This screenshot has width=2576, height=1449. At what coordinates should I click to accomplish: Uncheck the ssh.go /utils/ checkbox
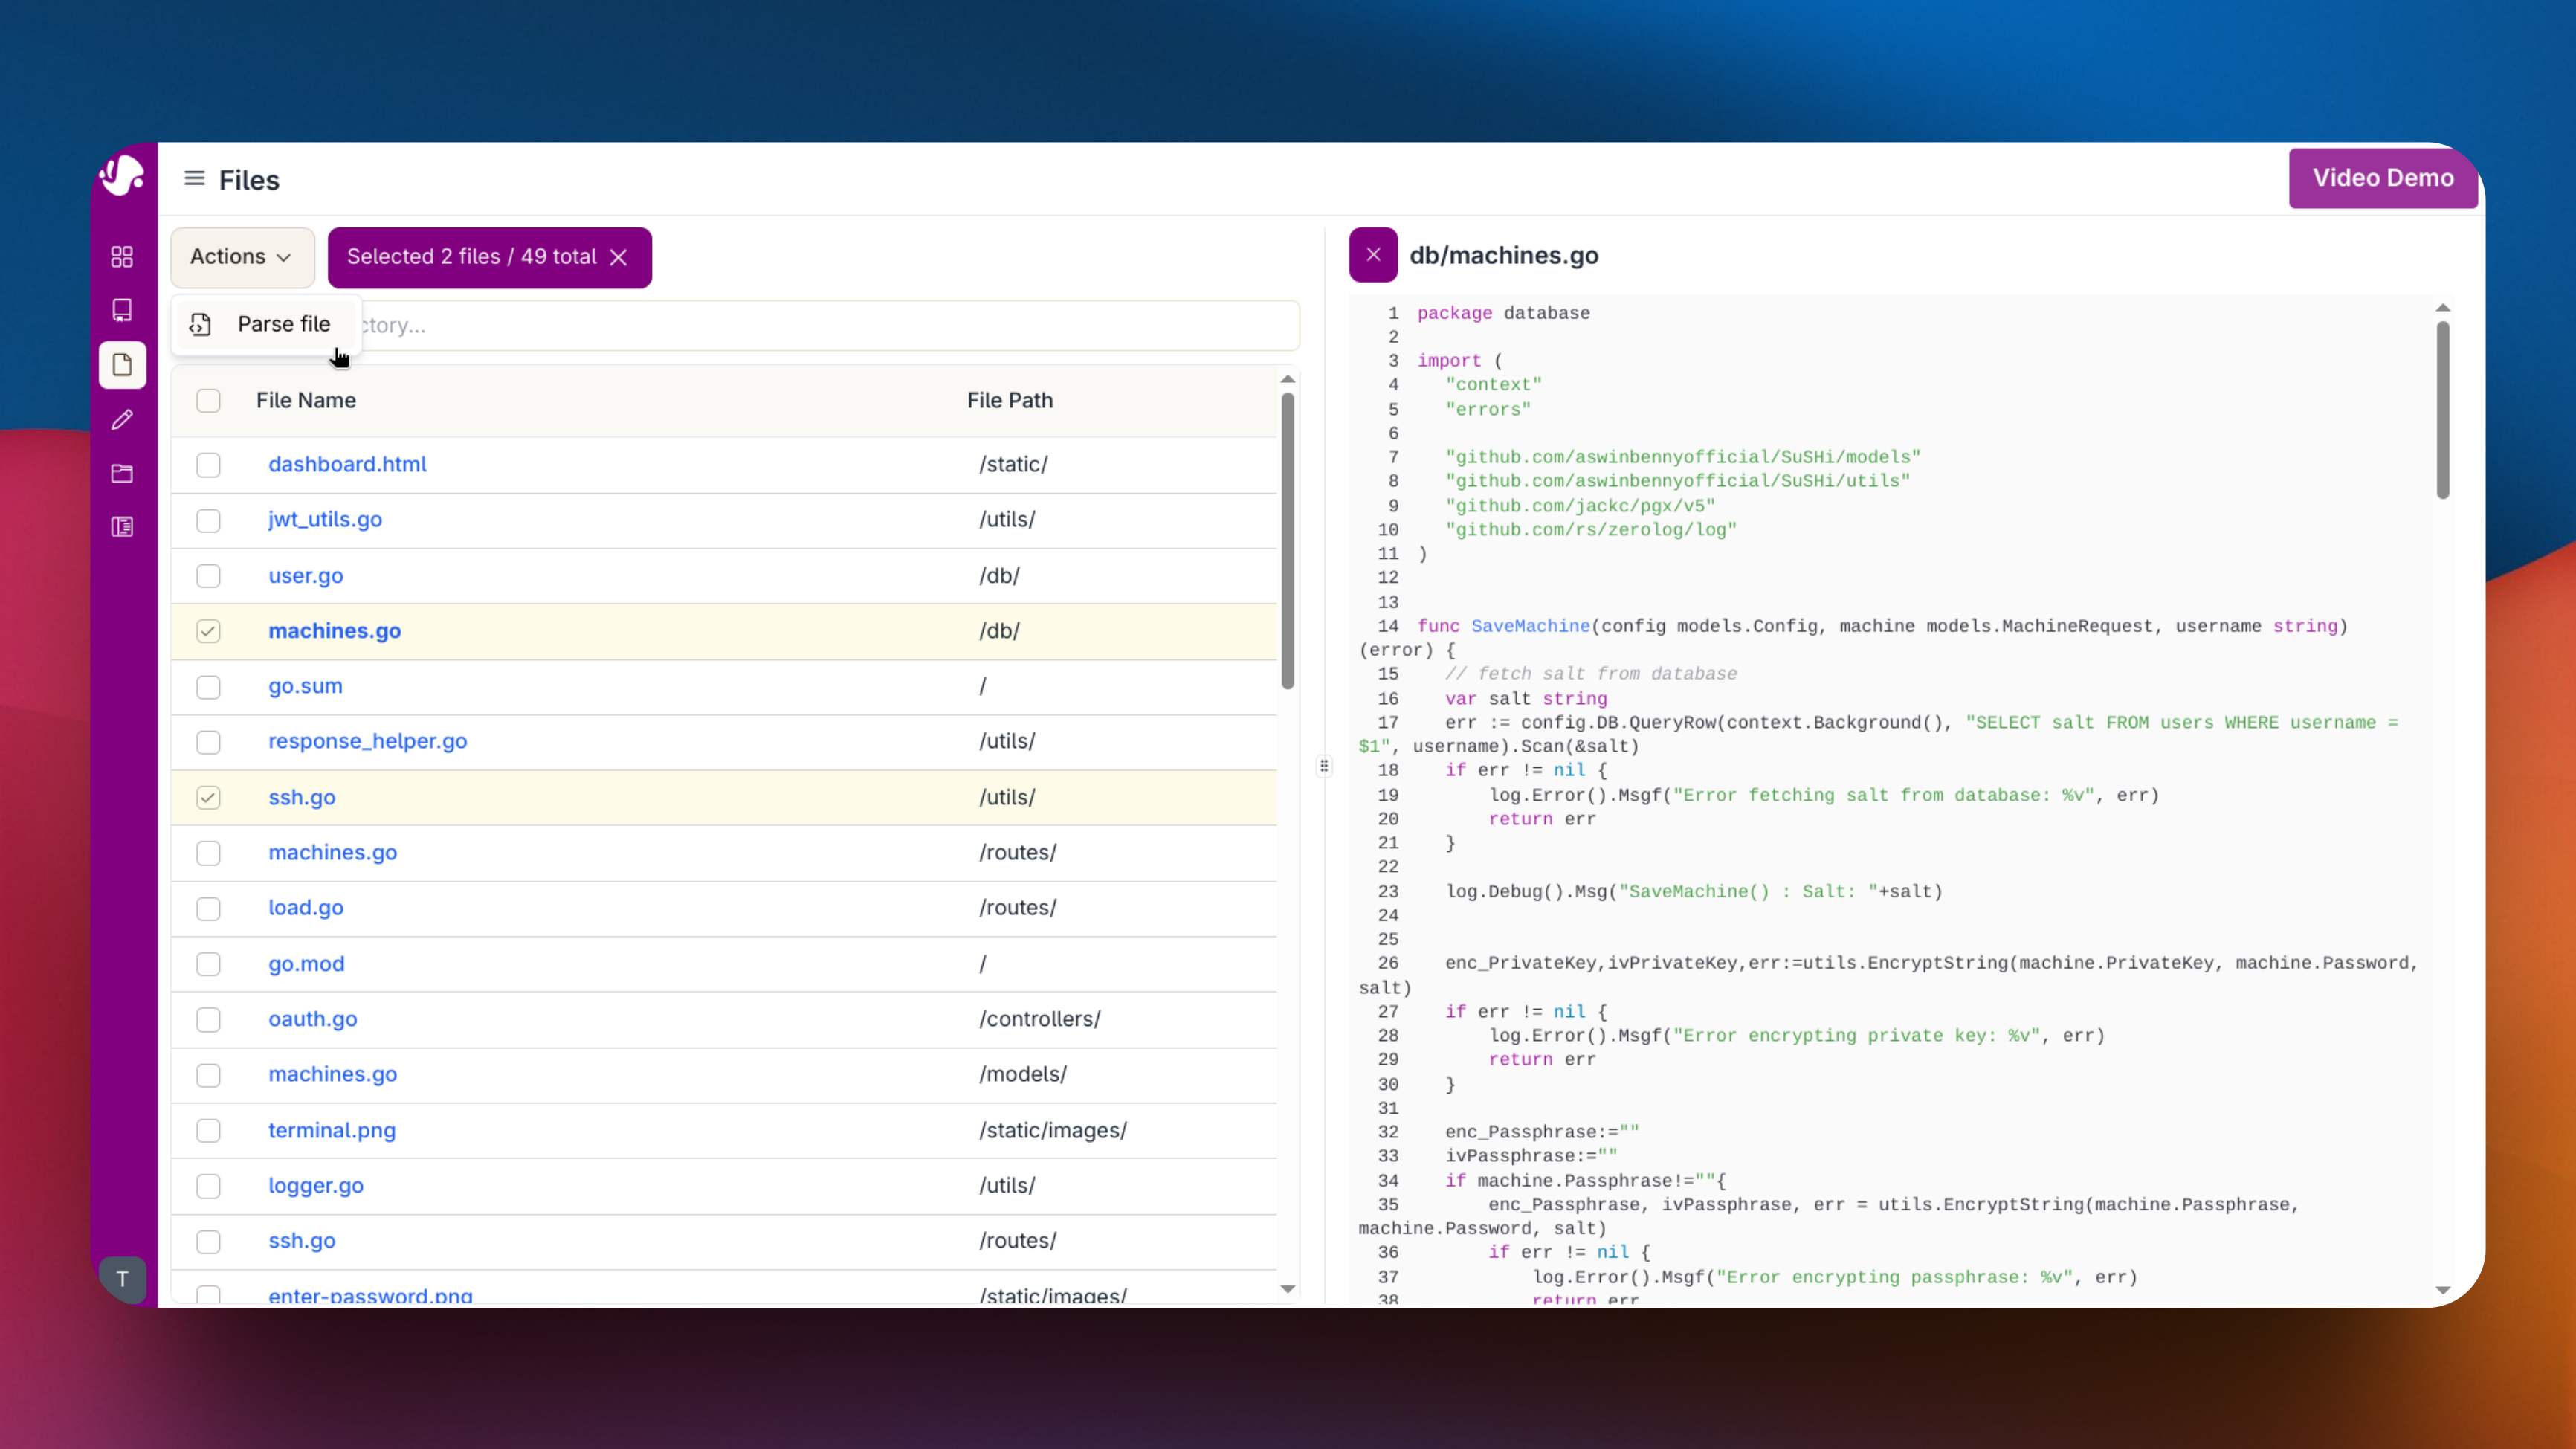208,798
